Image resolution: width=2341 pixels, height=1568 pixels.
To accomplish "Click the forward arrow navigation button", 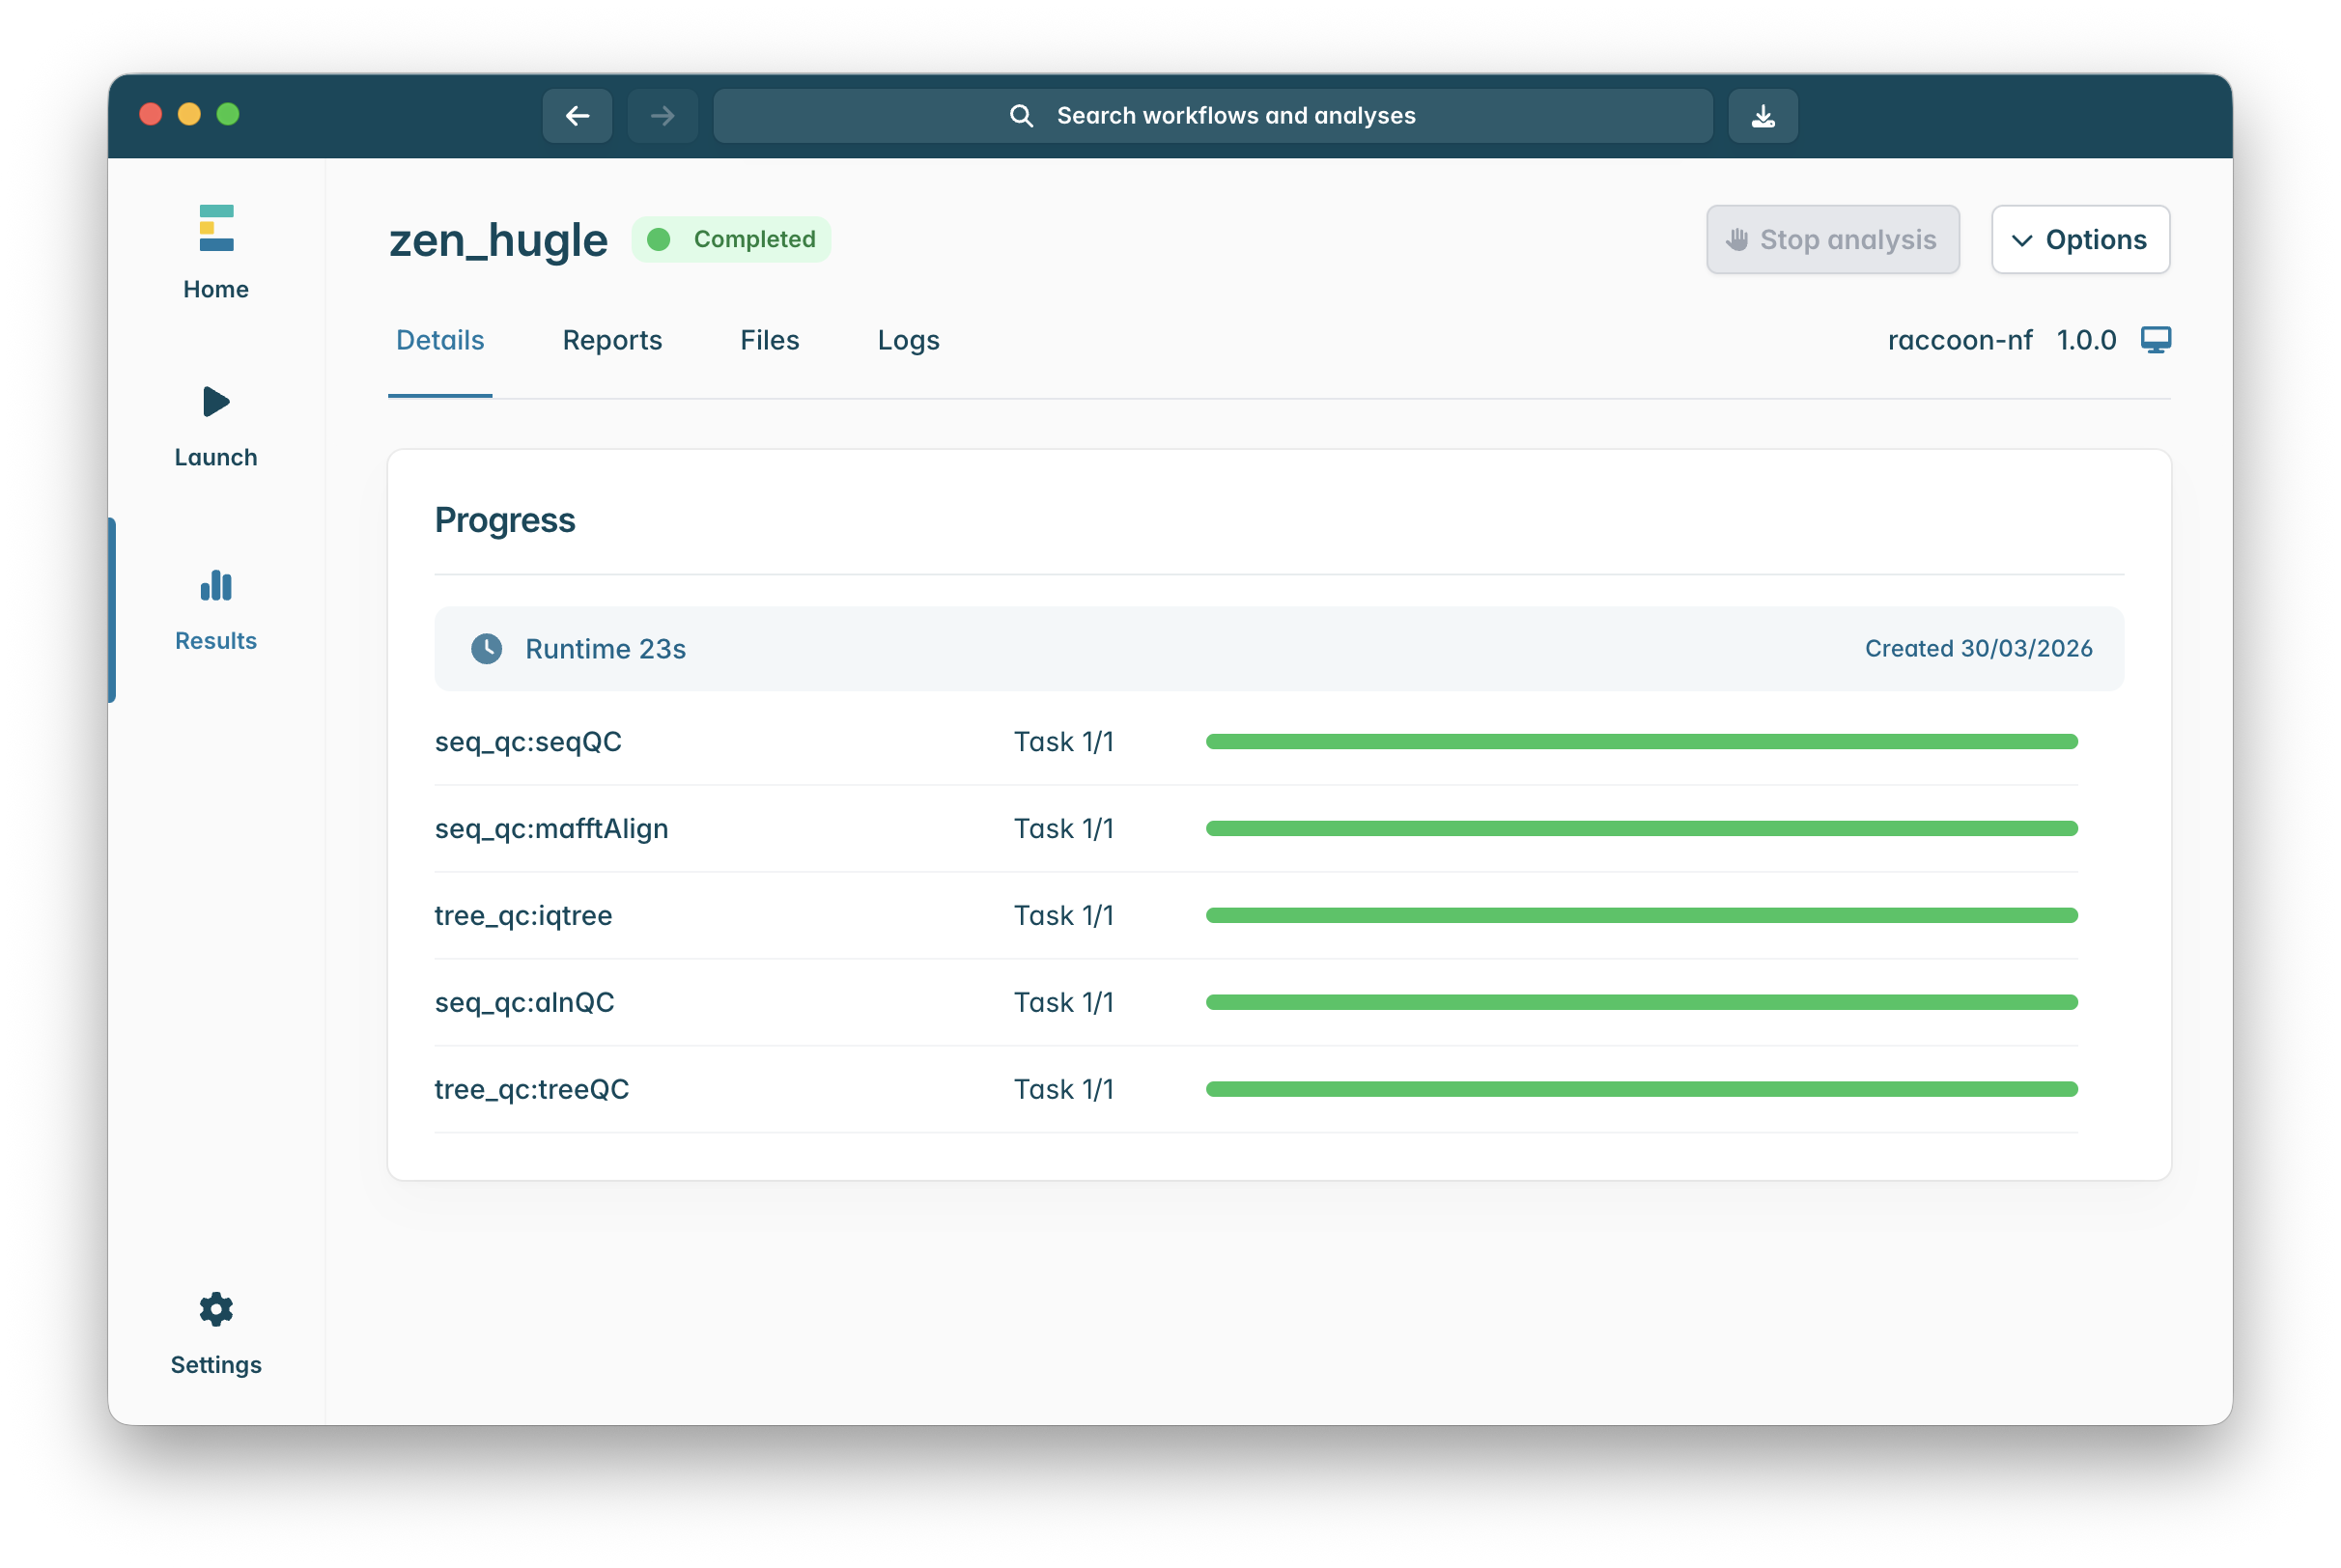I will [662, 116].
